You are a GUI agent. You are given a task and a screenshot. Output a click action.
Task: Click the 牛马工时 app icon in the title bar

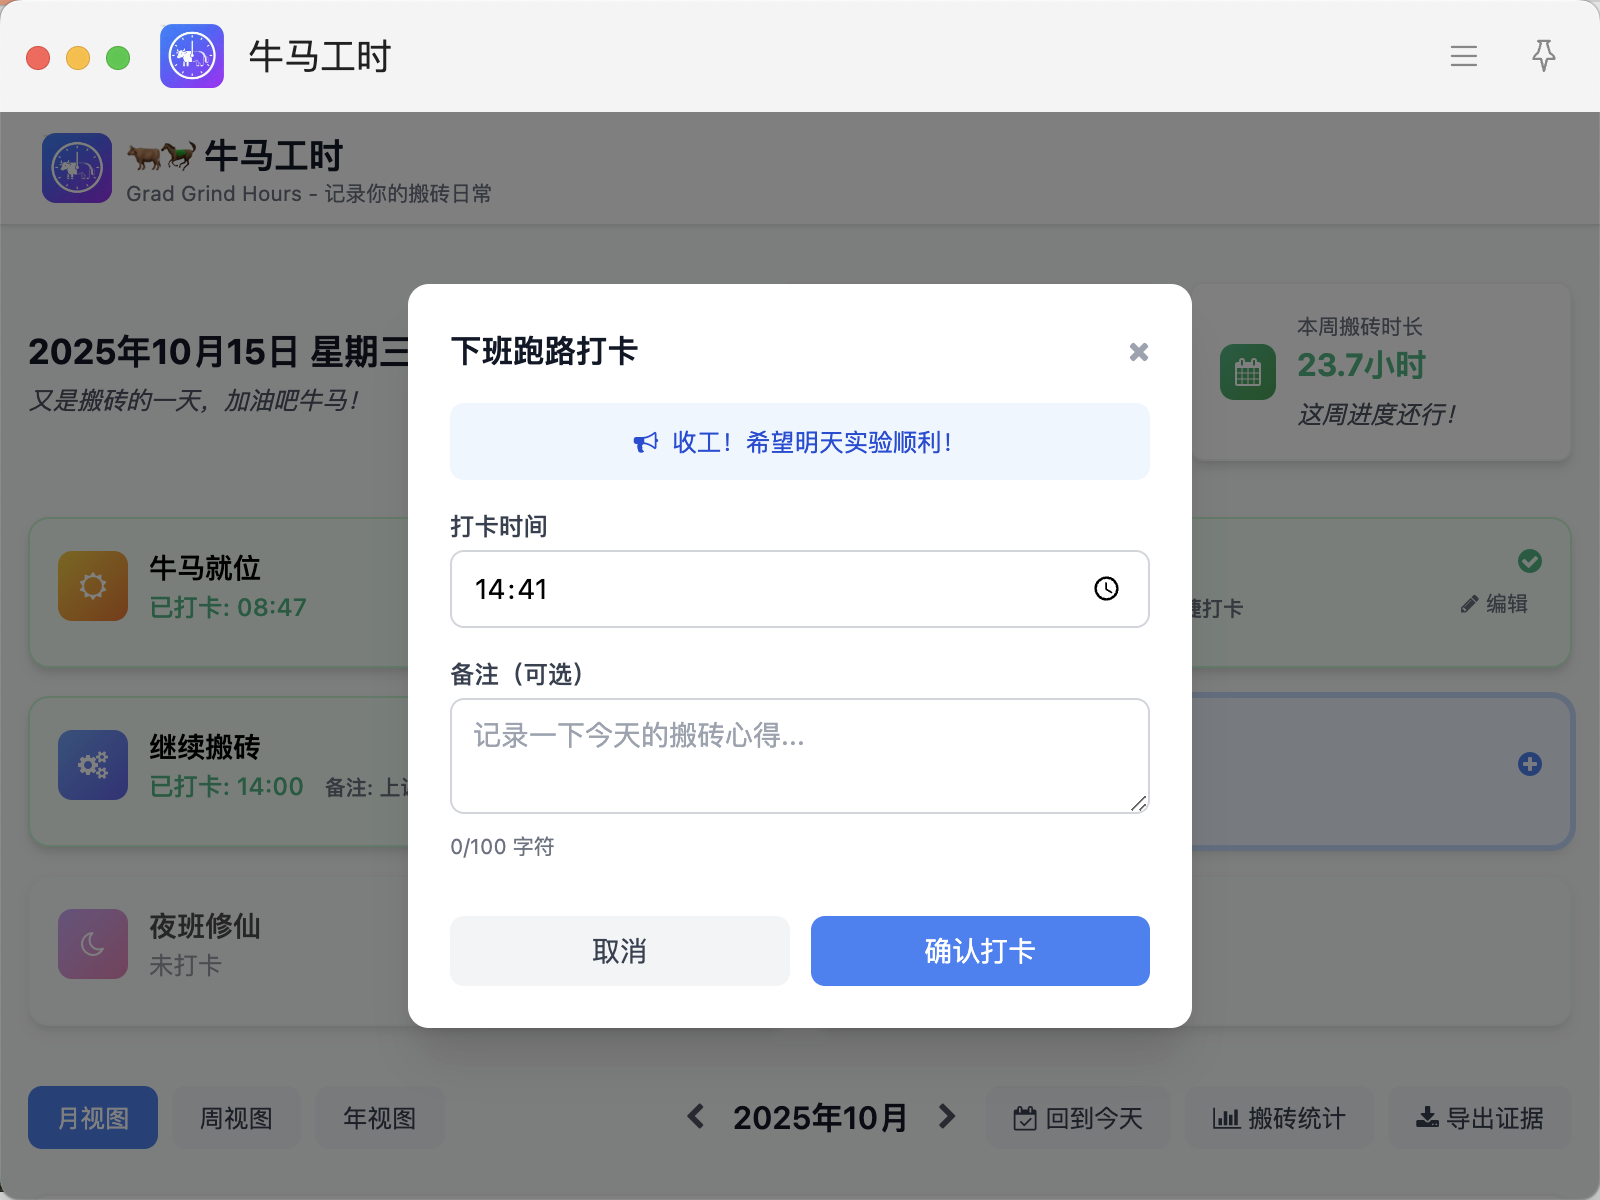point(192,56)
